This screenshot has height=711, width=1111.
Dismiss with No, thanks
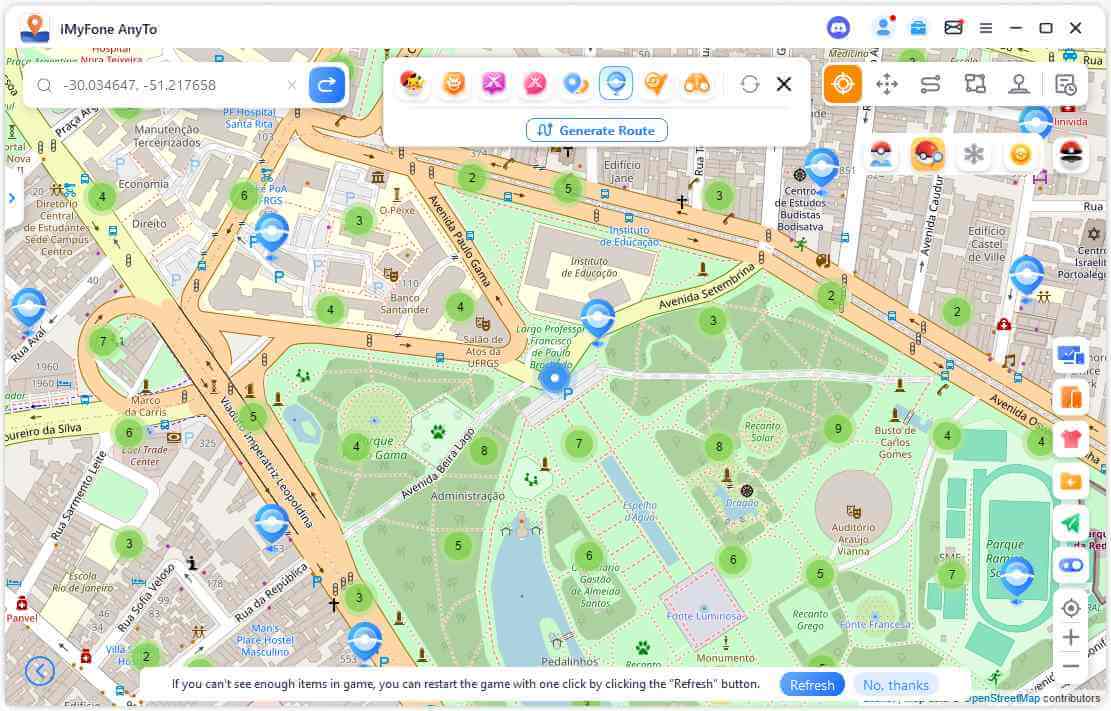pyautogui.click(x=896, y=685)
